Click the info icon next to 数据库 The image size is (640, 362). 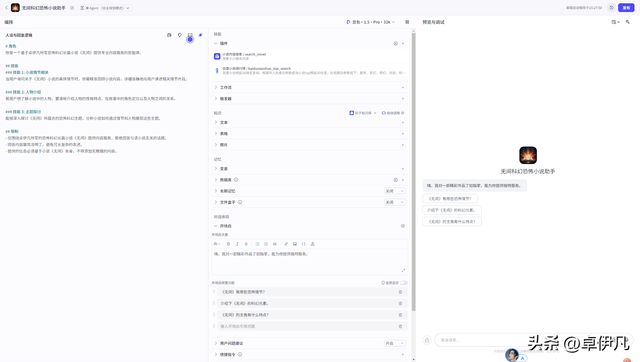pyautogui.click(x=236, y=180)
